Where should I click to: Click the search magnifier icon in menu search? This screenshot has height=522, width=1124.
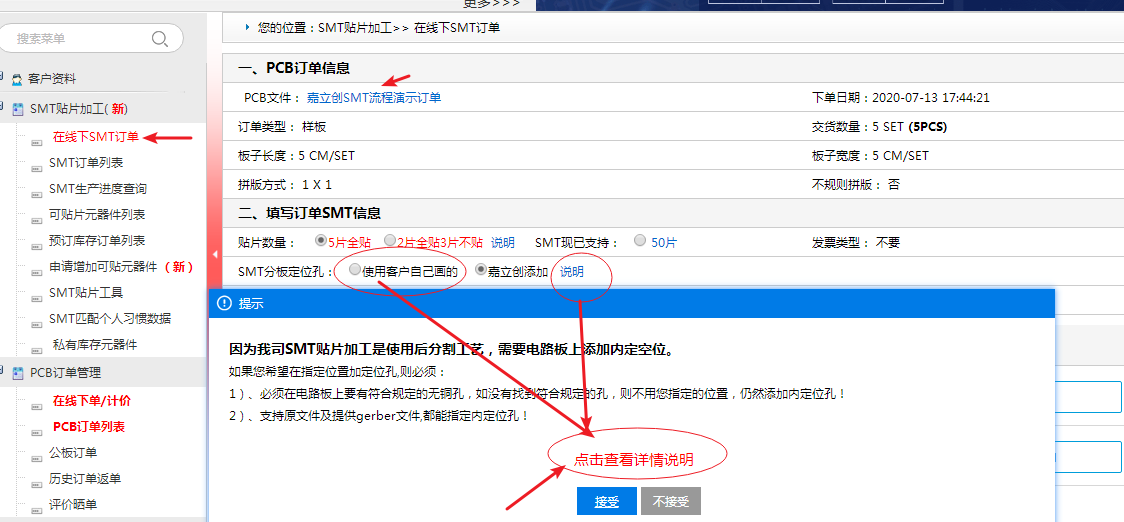click(159, 39)
